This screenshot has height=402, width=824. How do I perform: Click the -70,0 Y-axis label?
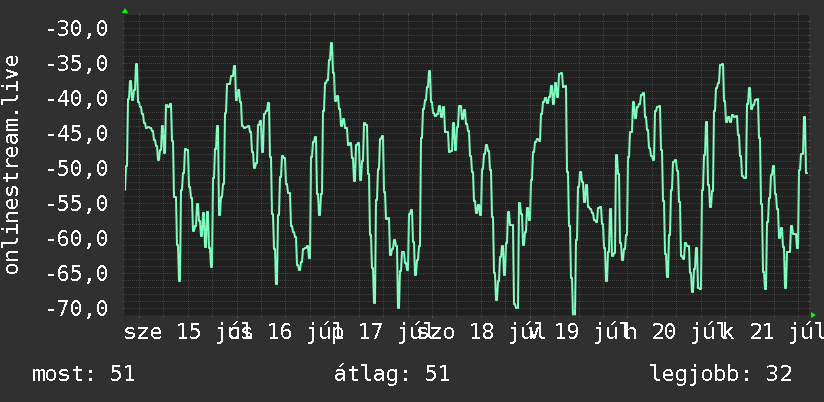[x=77, y=308]
